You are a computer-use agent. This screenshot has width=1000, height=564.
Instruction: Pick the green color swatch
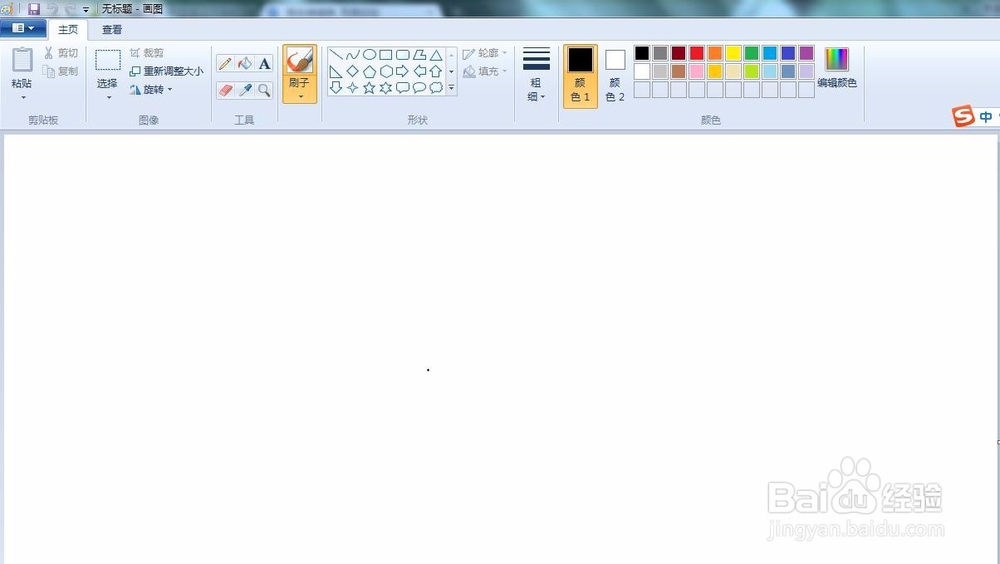coord(752,53)
